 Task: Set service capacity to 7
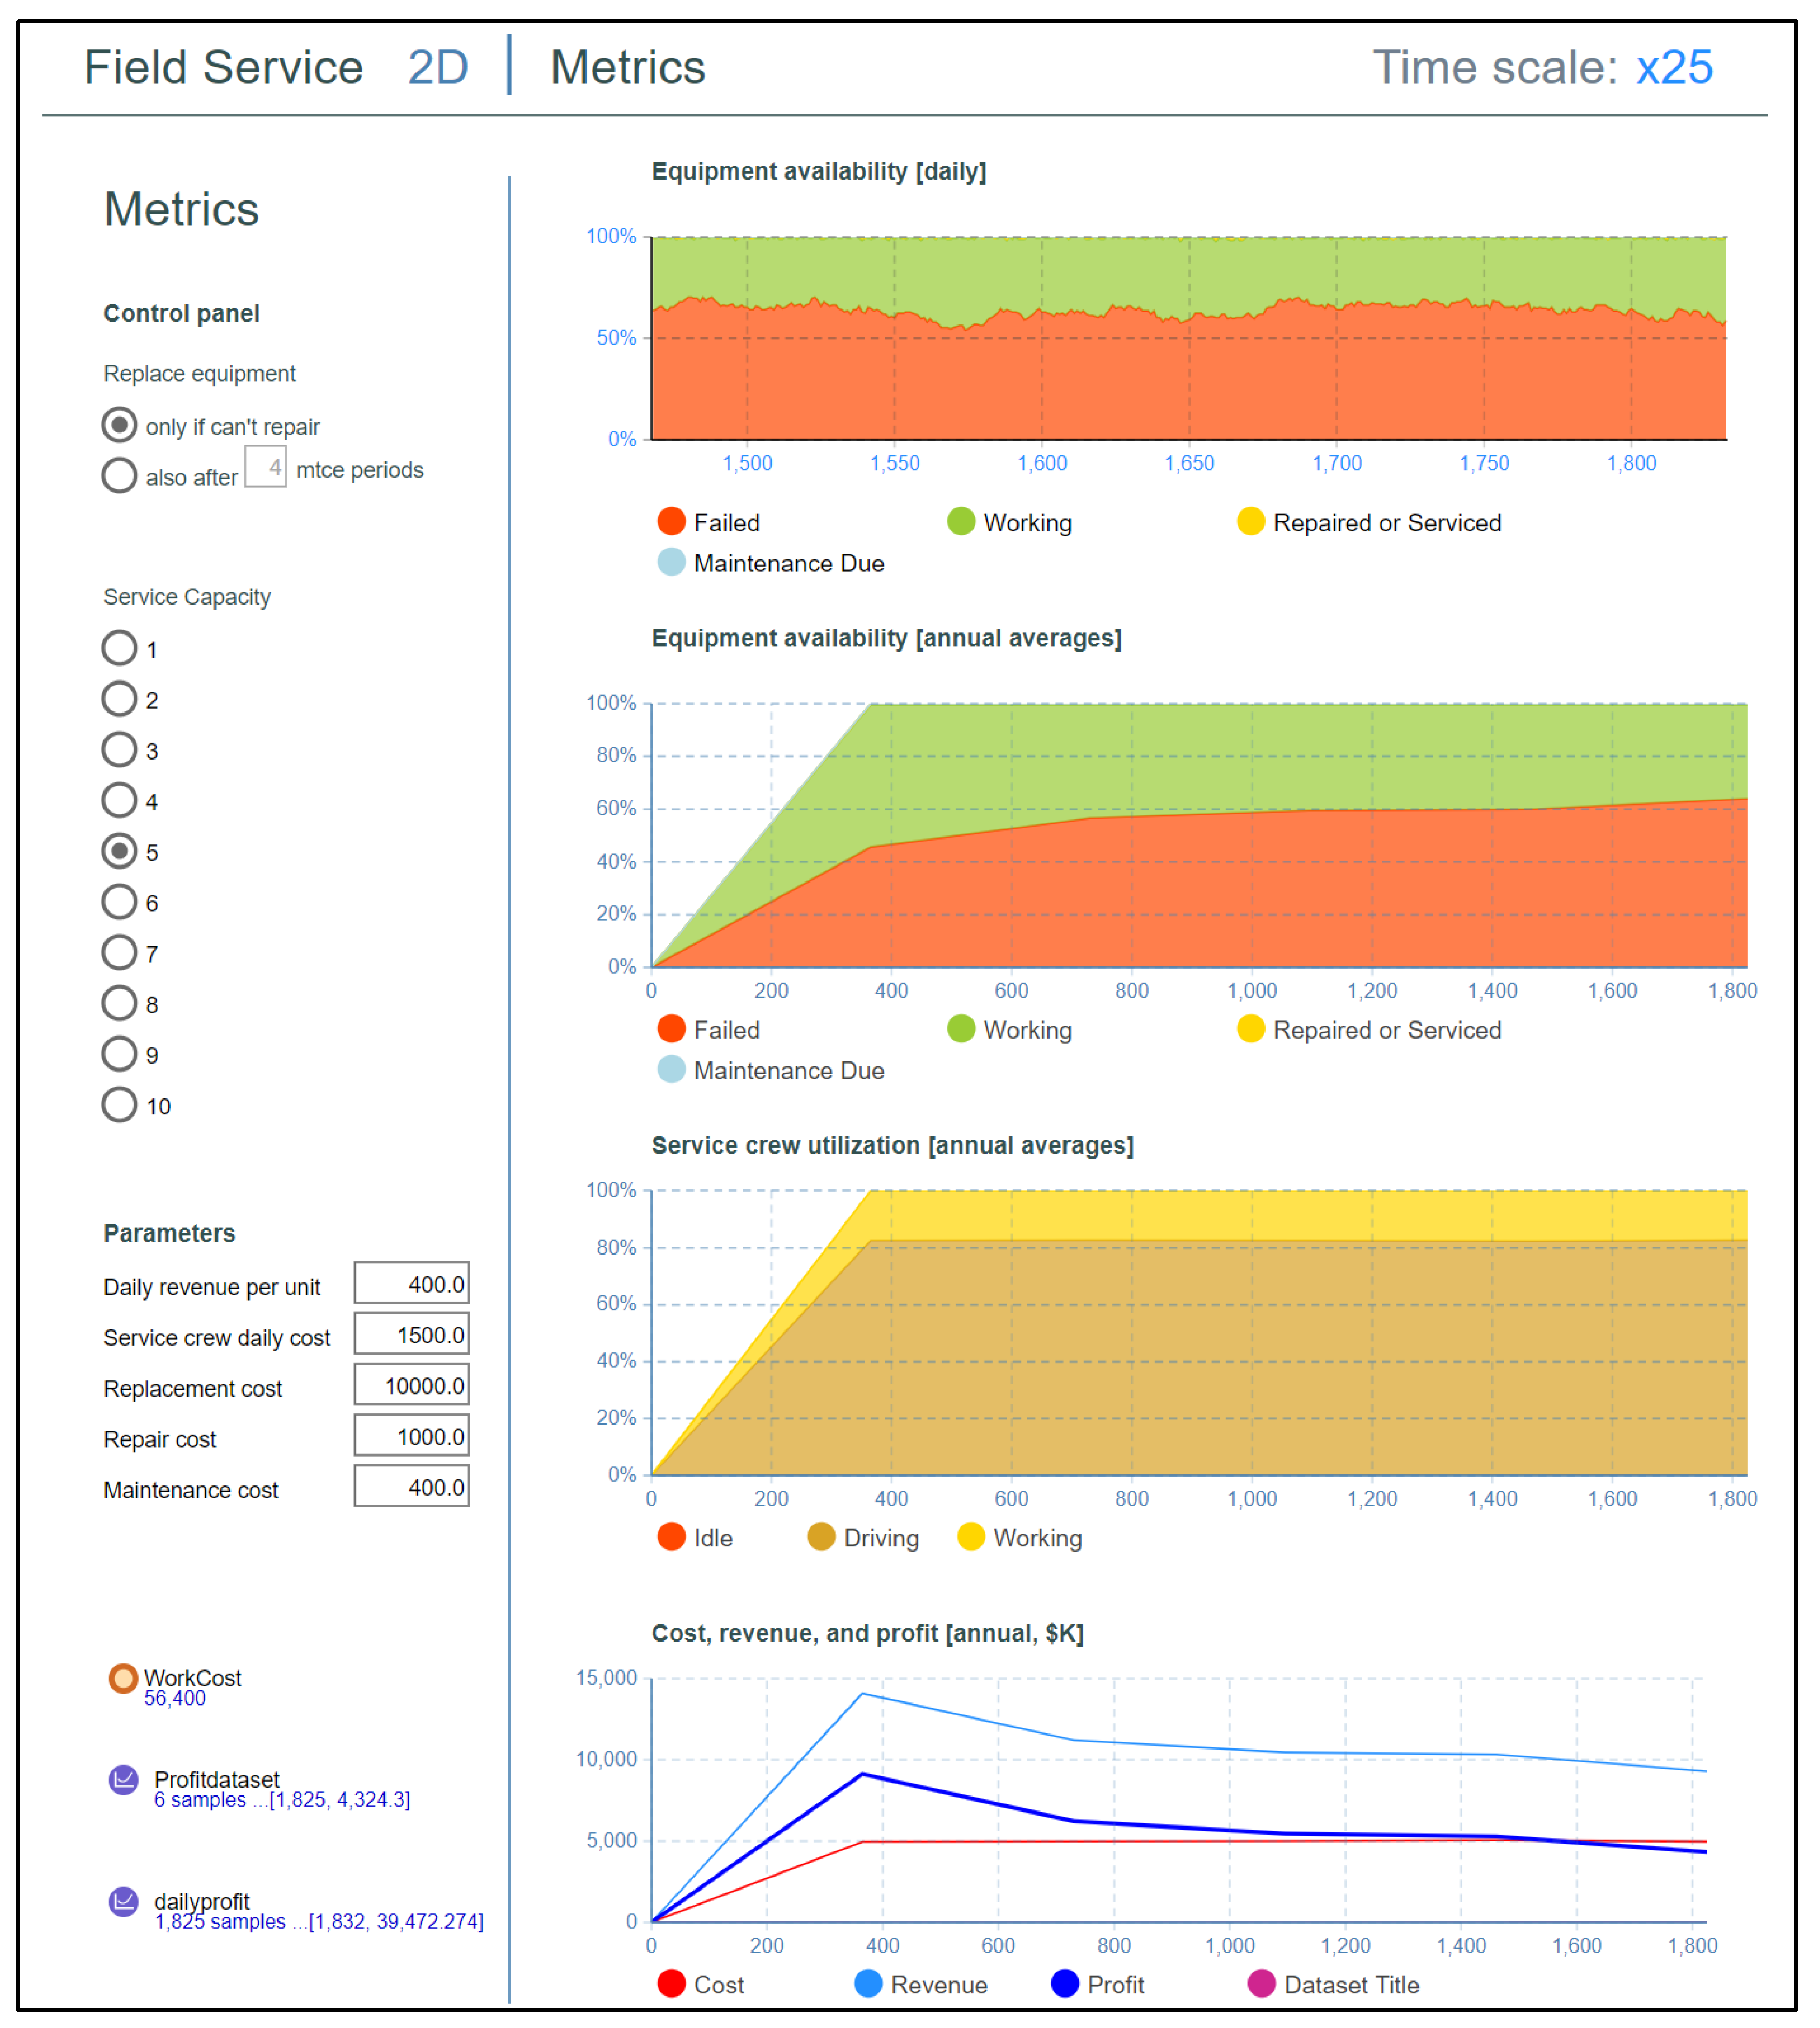(x=119, y=952)
